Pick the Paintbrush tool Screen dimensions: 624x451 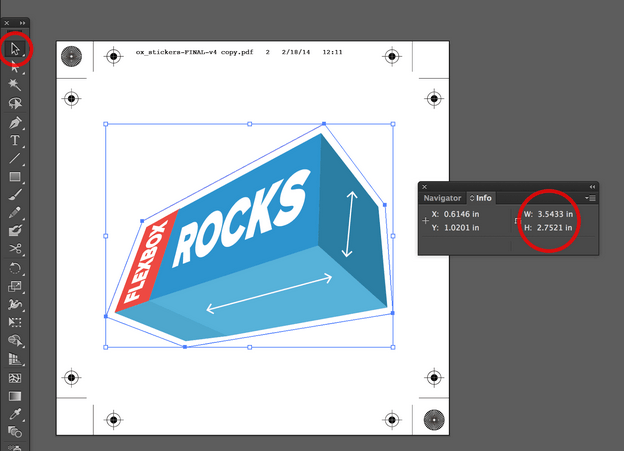tap(15, 195)
